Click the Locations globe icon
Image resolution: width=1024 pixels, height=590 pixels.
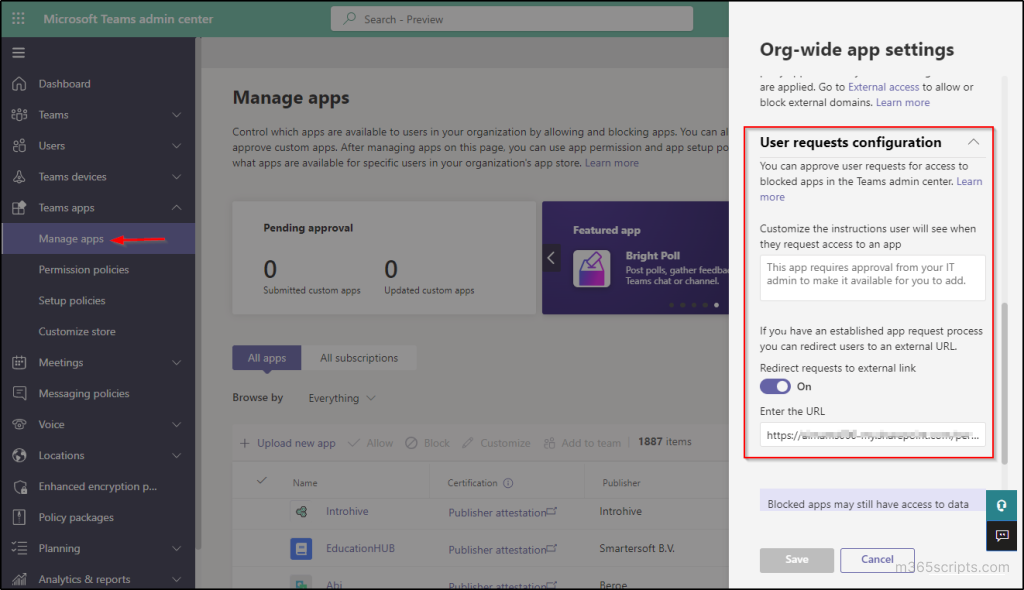tap(19, 455)
